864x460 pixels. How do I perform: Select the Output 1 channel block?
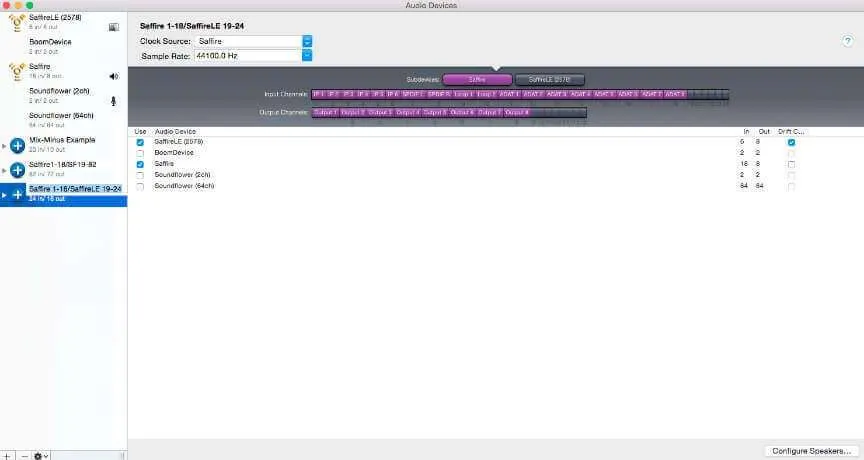tap(325, 112)
